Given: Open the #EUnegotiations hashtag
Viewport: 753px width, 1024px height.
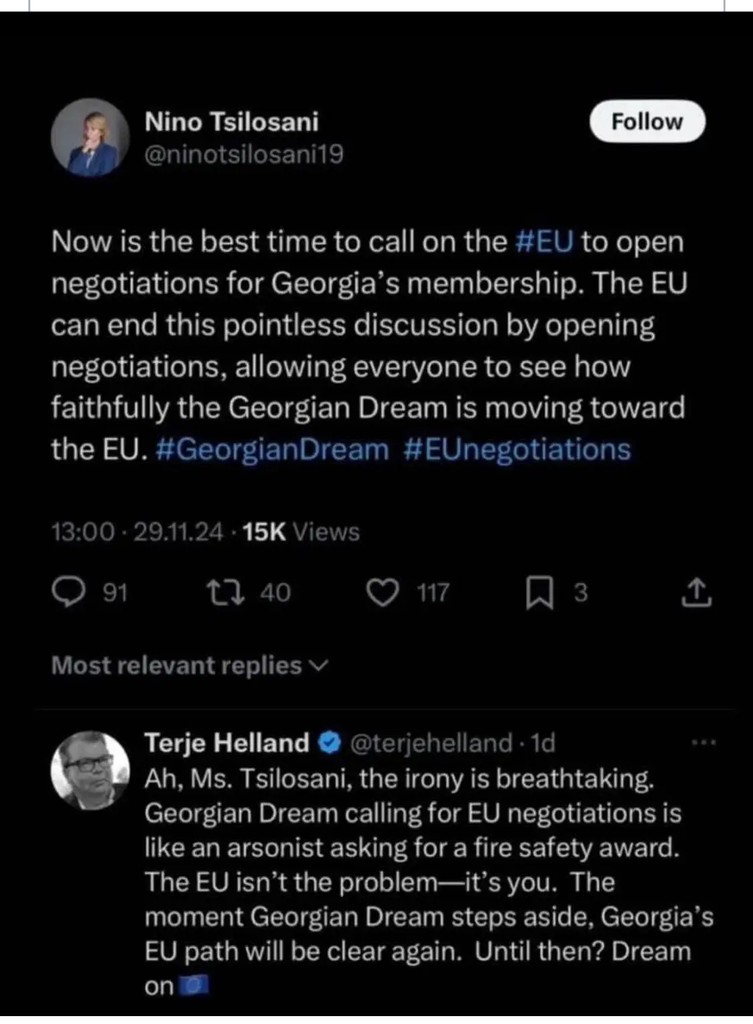Looking at the screenshot, I should 518,449.
